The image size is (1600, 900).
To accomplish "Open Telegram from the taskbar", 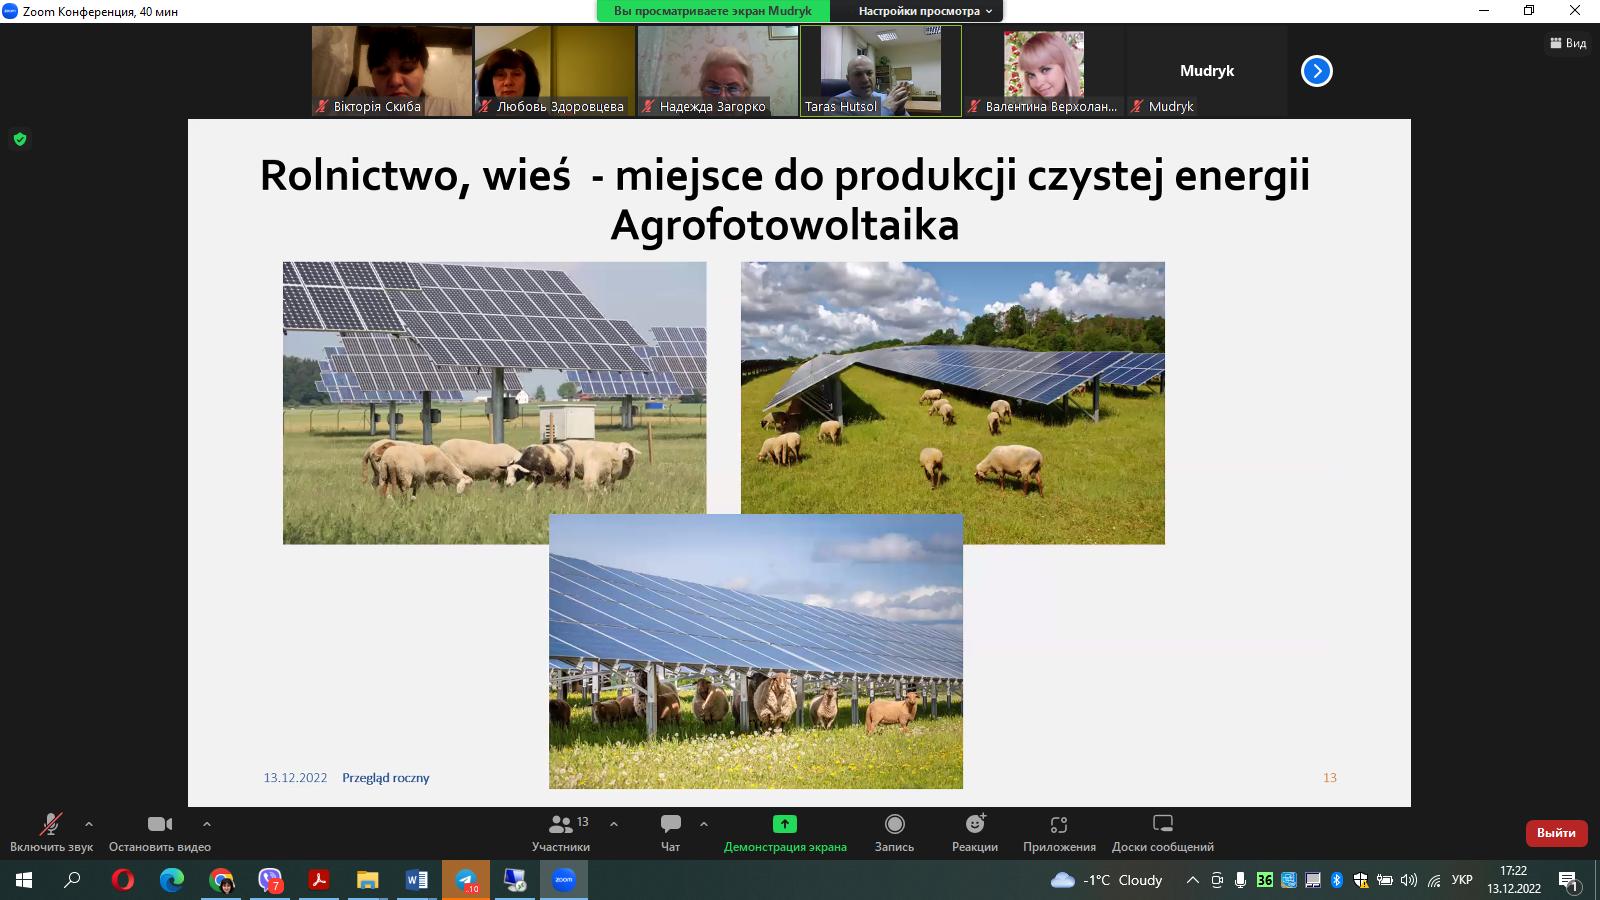I will click(466, 880).
